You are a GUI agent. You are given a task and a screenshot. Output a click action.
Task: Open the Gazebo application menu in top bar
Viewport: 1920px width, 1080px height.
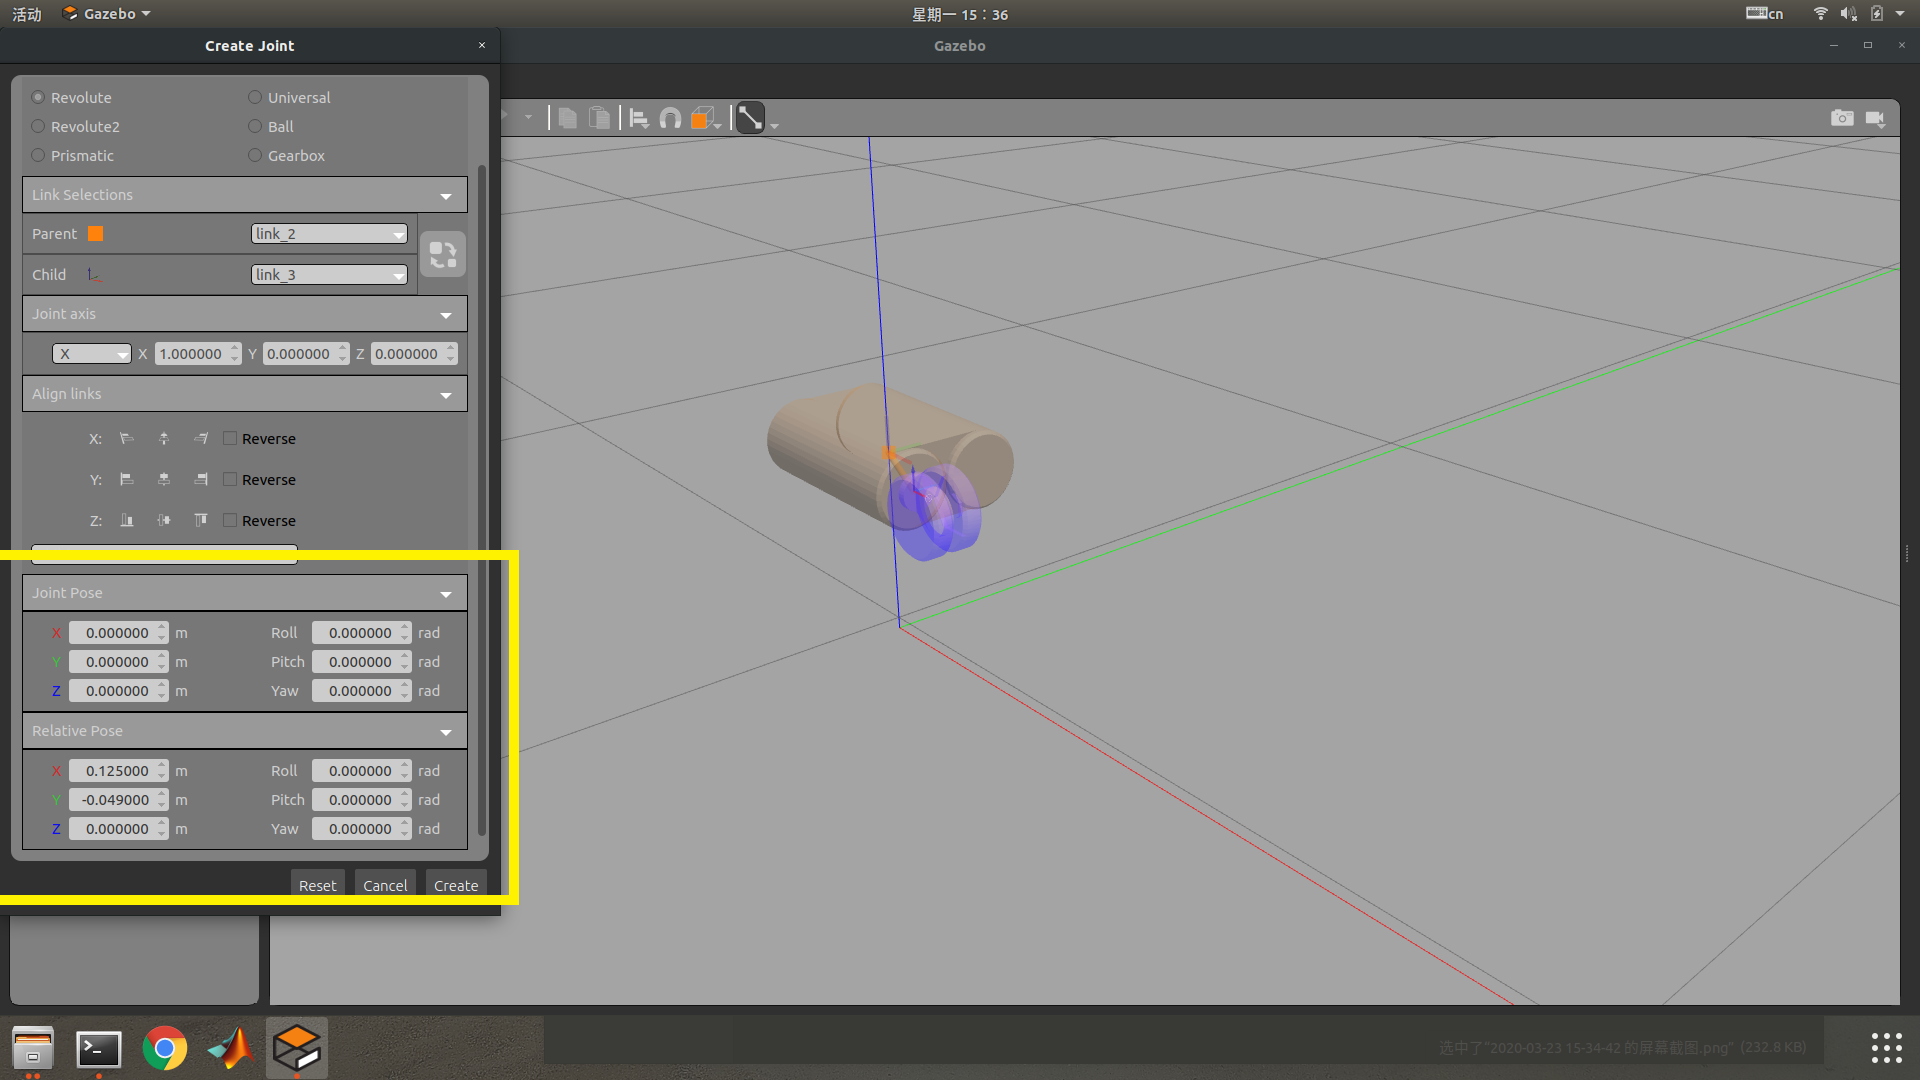click(107, 14)
